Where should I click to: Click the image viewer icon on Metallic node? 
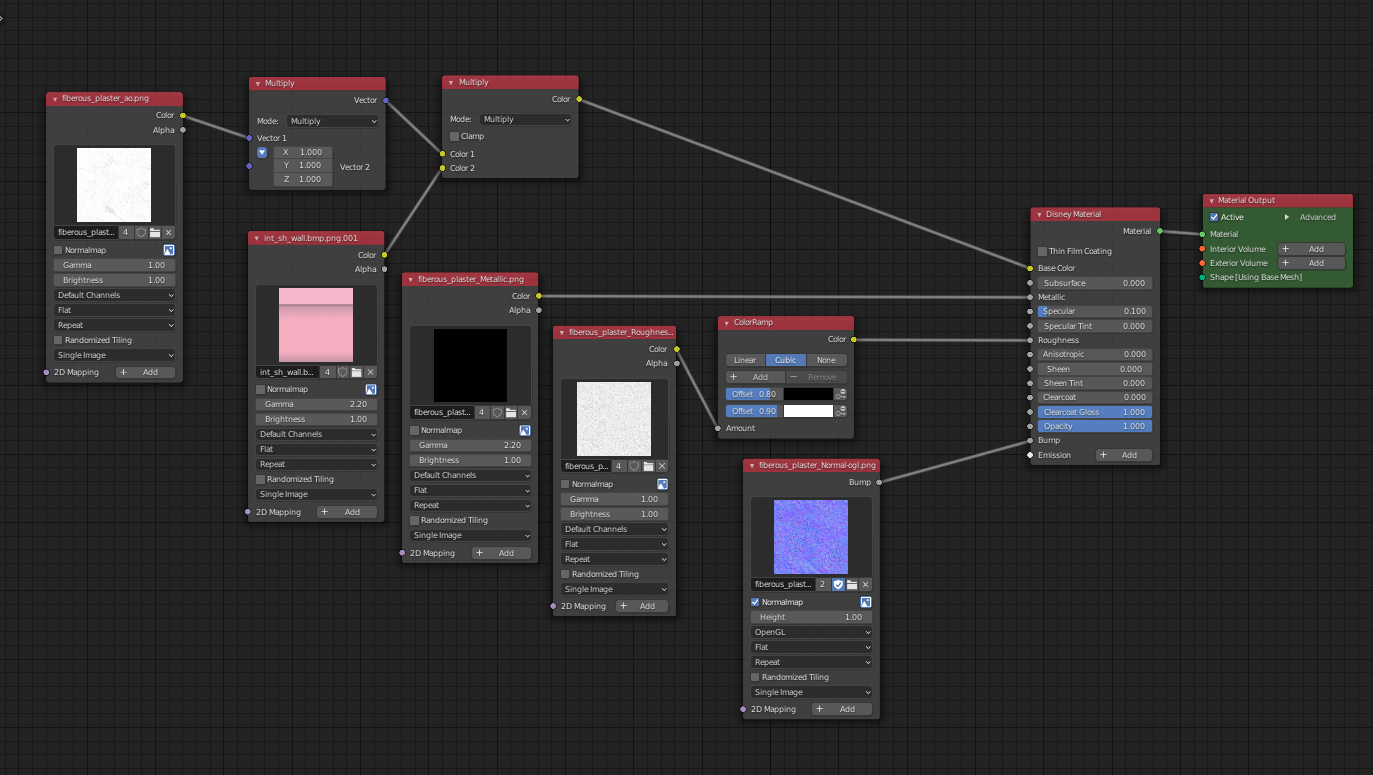pos(524,430)
